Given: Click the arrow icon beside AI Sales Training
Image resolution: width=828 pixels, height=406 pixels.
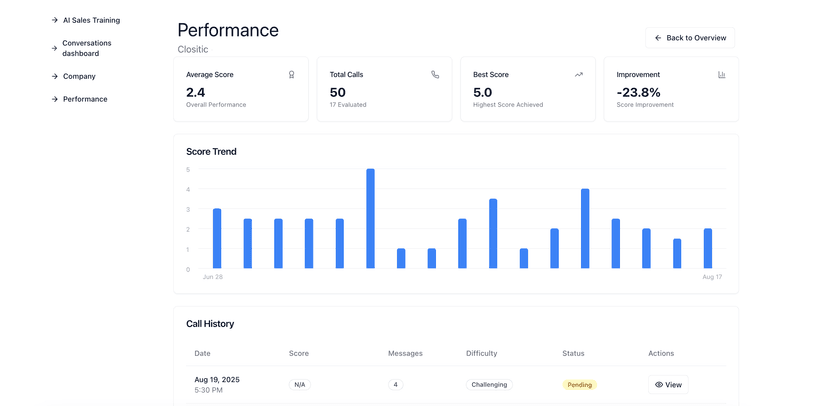Looking at the screenshot, I should (x=55, y=20).
